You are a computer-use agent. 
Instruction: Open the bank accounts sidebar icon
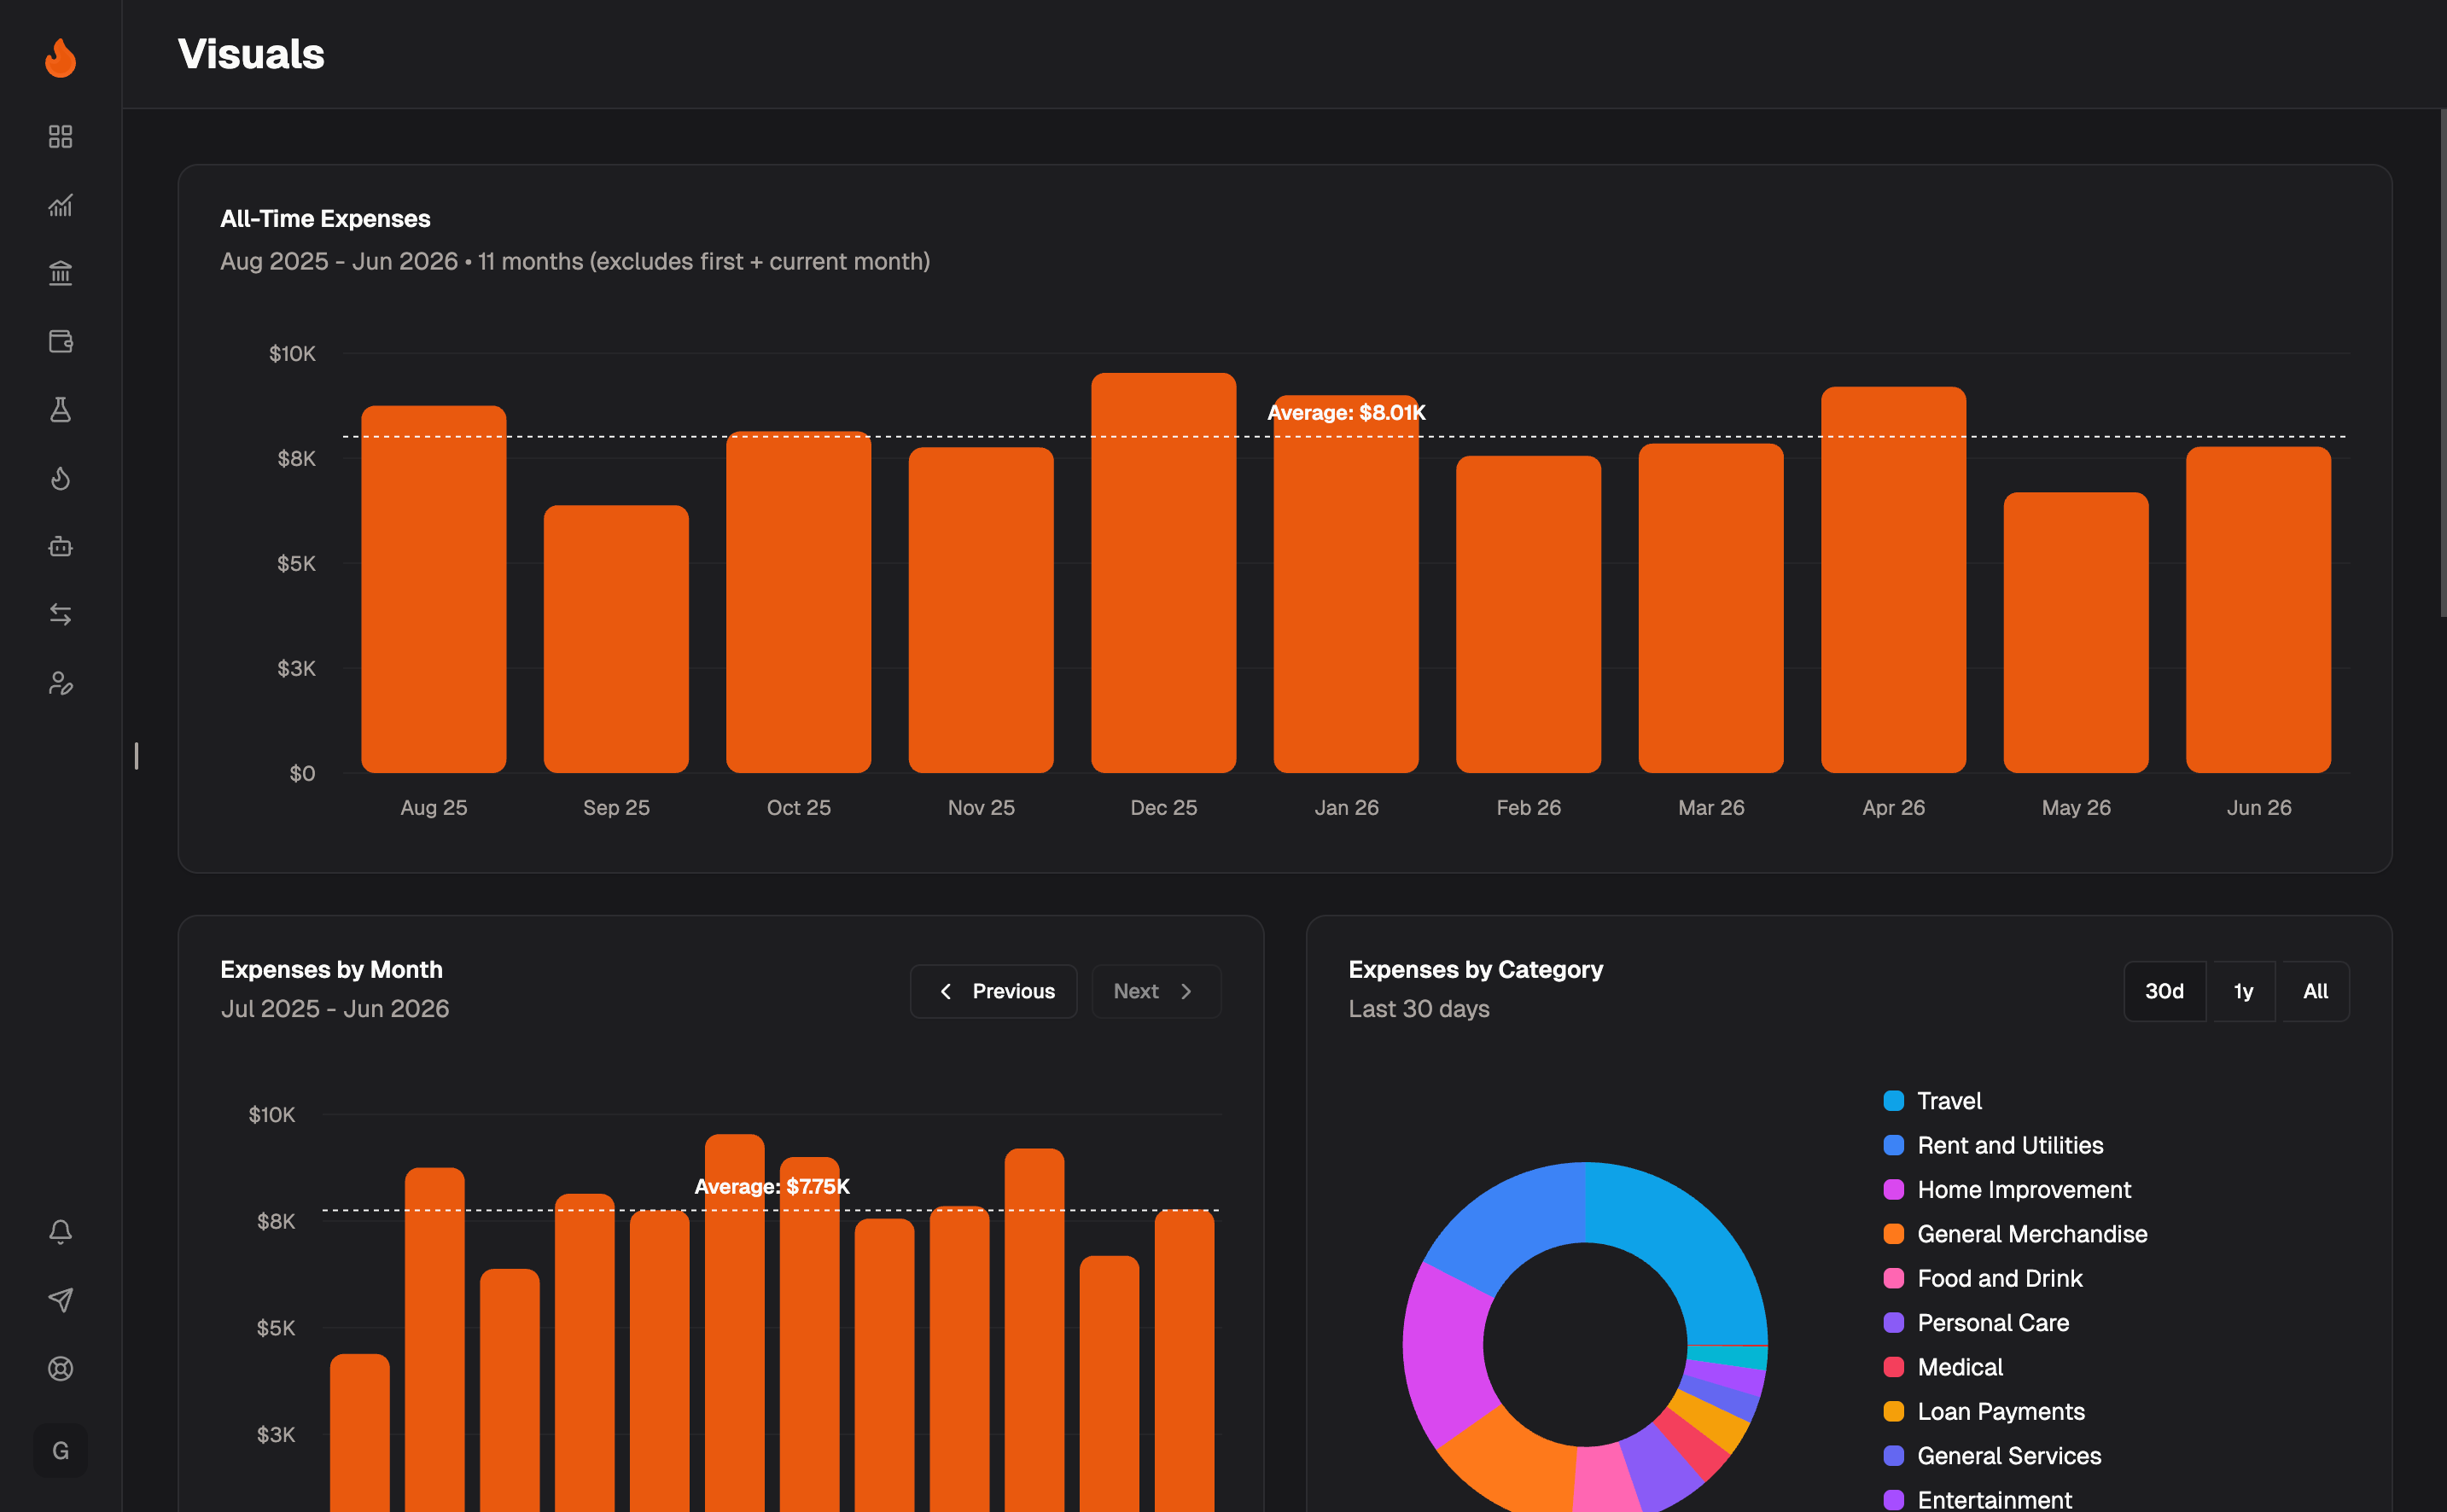[60, 272]
